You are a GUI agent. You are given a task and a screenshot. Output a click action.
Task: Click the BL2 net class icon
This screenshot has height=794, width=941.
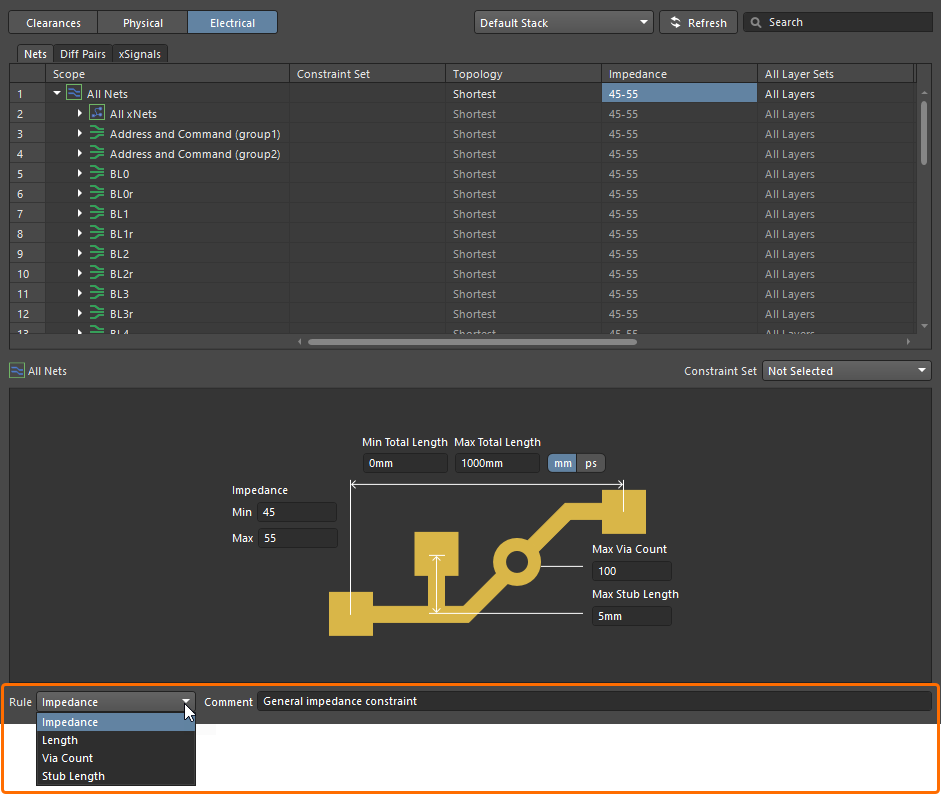(x=97, y=254)
